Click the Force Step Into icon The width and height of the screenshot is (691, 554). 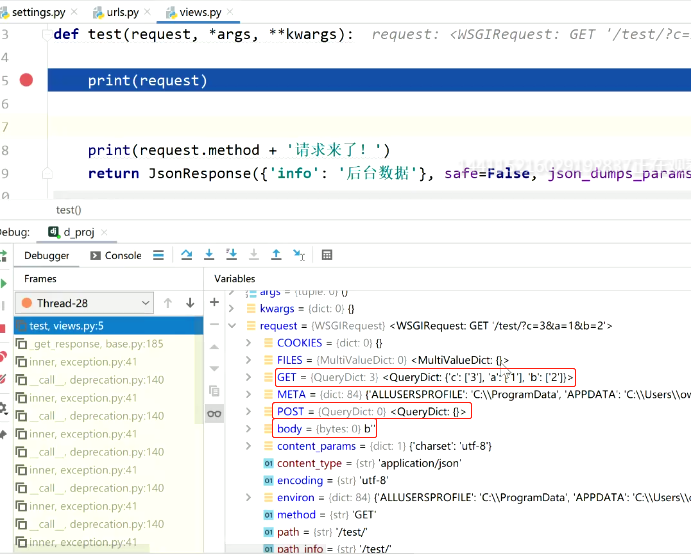pos(254,255)
